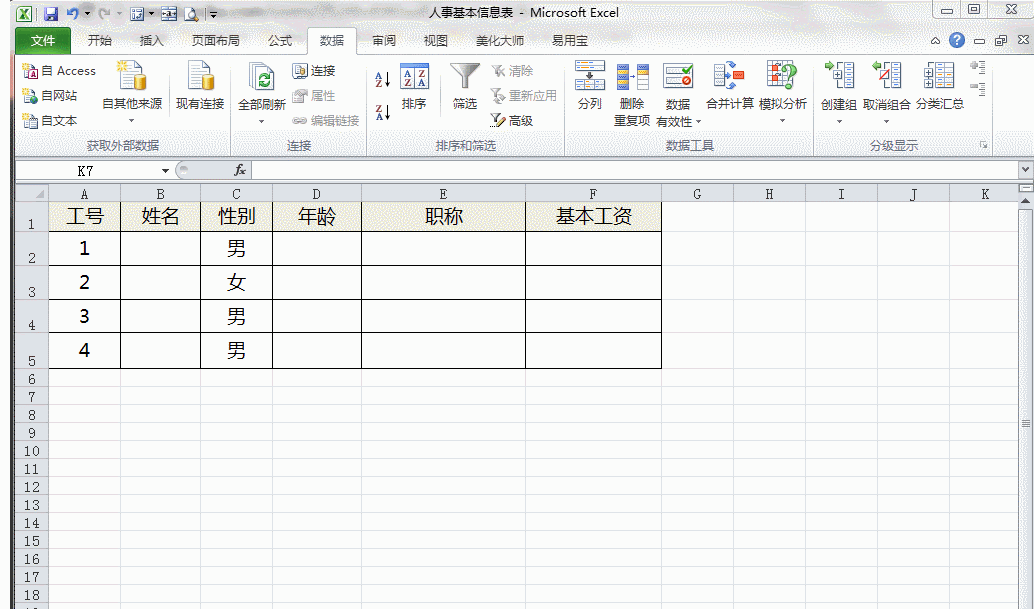Sort descending with Z-A icon
1034x609 pixels.
point(382,112)
